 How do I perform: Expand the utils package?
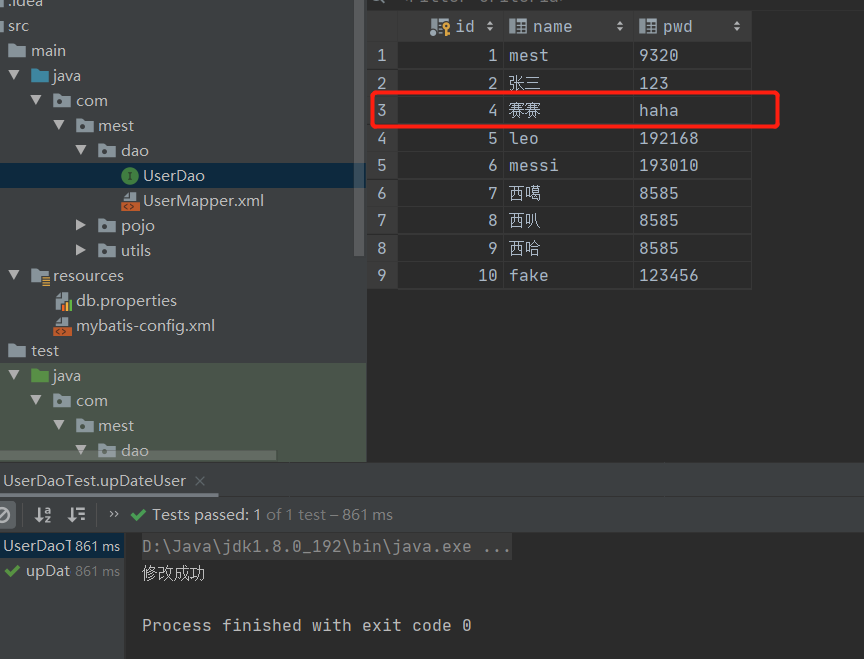pyautogui.click(x=81, y=250)
